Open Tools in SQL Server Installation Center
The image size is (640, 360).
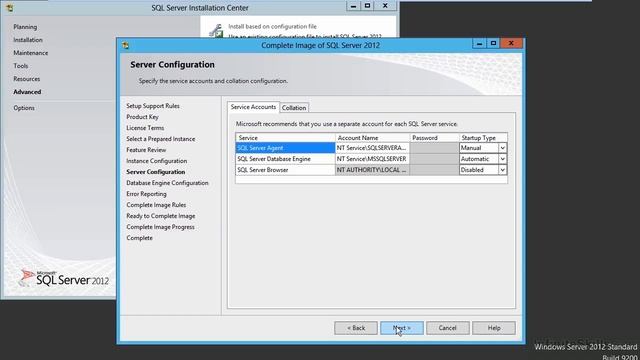tap(20, 66)
